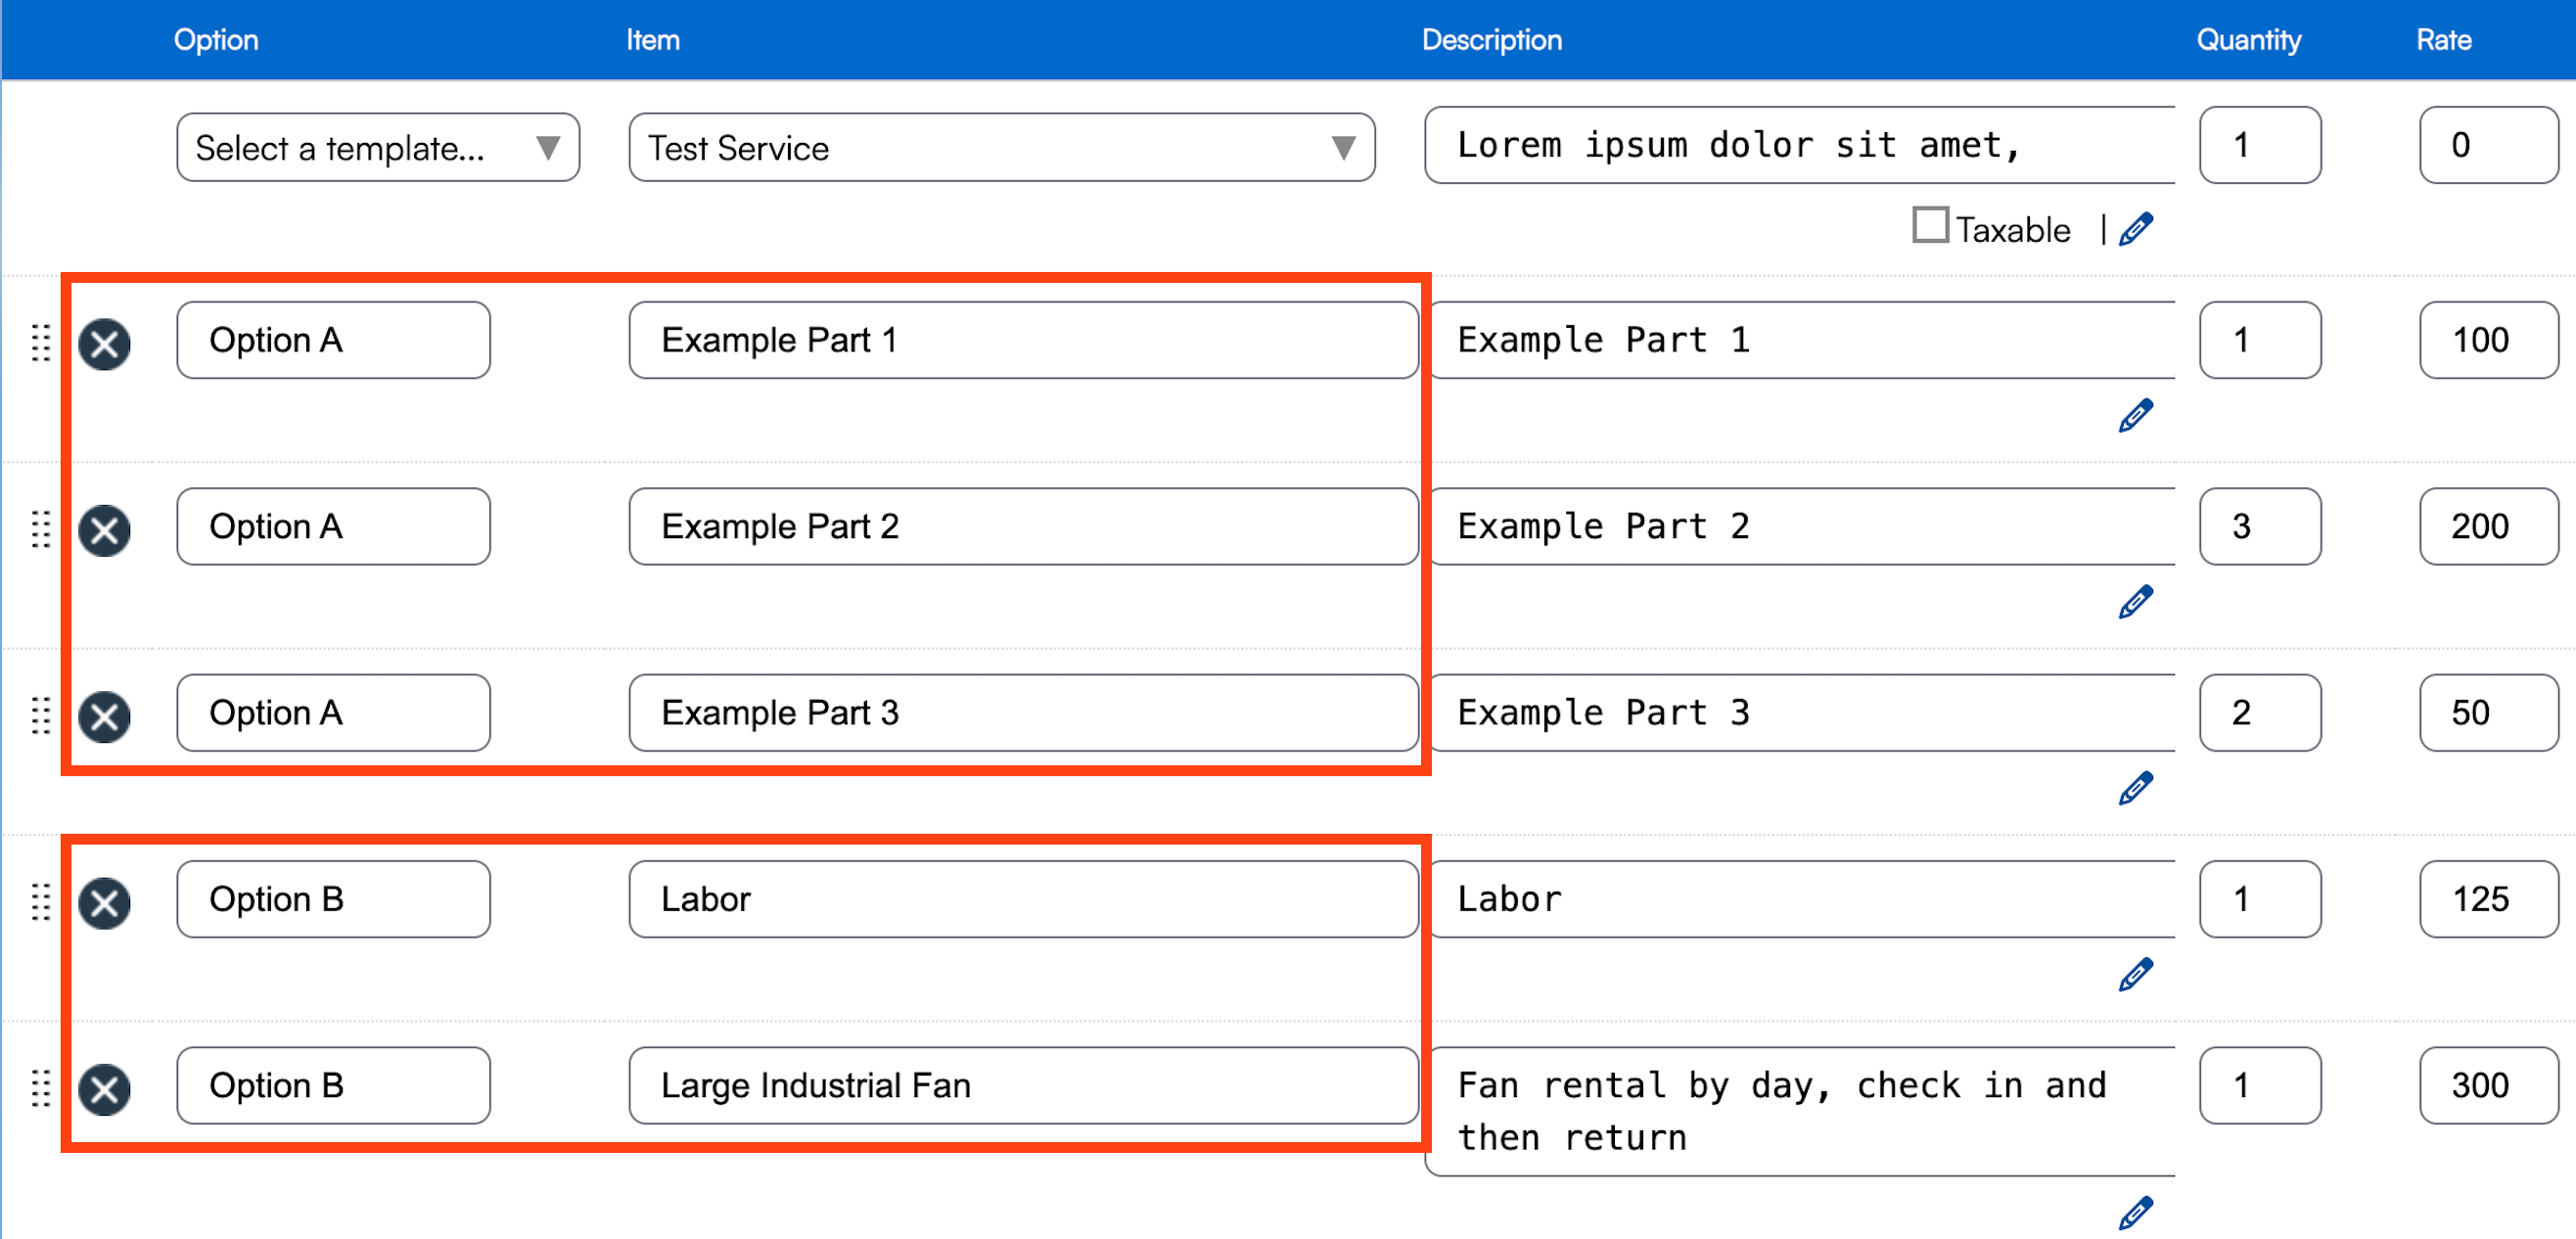Remove the Example Part 1 row
2576x1239 pixels.
click(105, 344)
